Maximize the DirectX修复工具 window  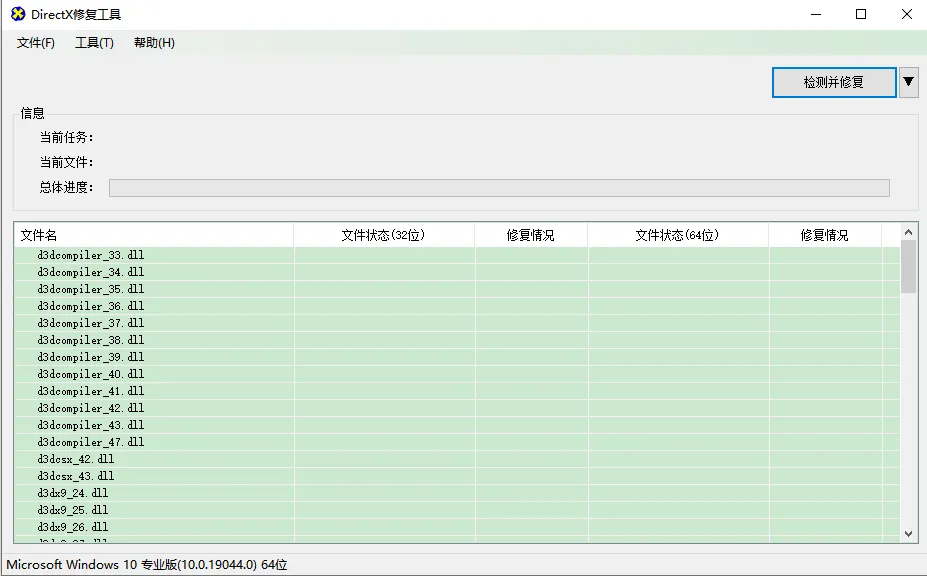[x=861, y=14]
